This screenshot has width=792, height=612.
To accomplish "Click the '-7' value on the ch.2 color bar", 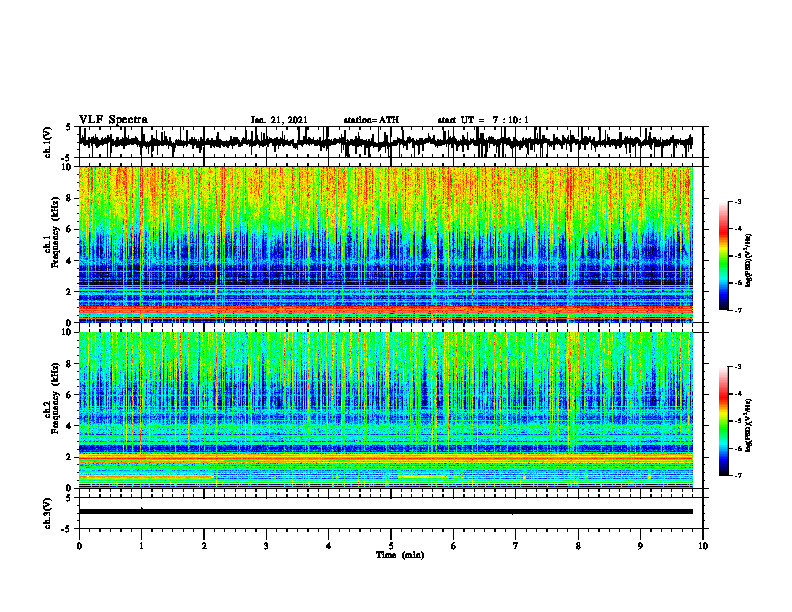I will point(737,476).
